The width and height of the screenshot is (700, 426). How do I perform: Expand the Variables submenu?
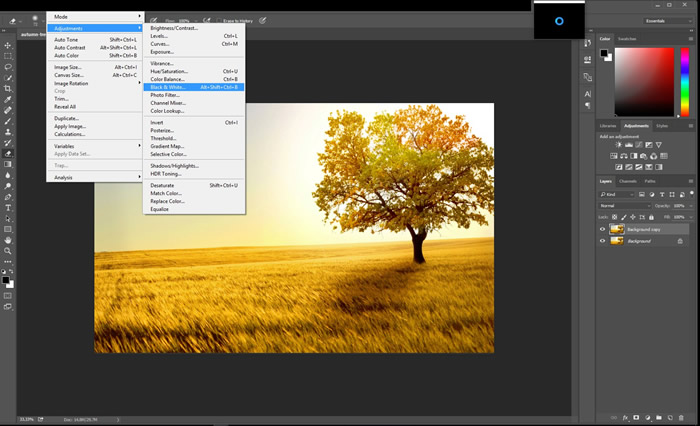click(95, 146)
